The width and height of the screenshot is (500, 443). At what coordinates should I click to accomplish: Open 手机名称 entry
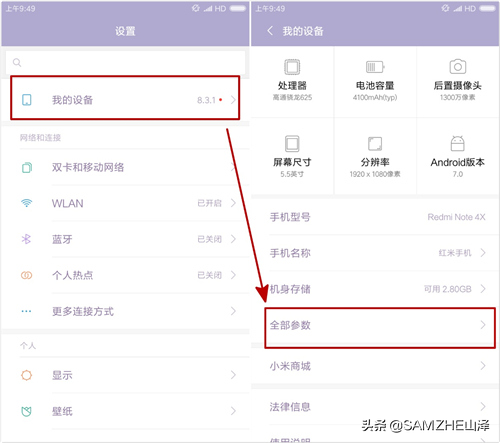[375, 253]
